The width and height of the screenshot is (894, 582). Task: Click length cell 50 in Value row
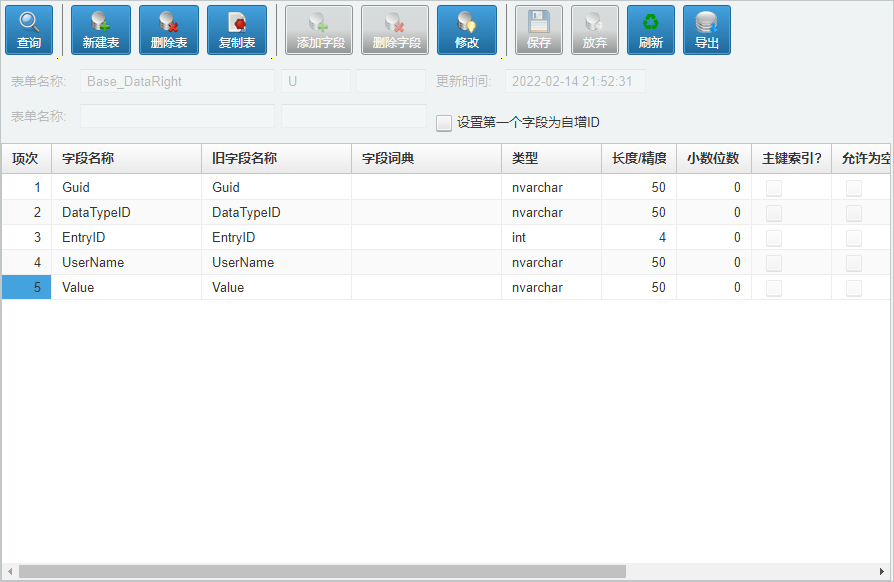coord(639,287)
